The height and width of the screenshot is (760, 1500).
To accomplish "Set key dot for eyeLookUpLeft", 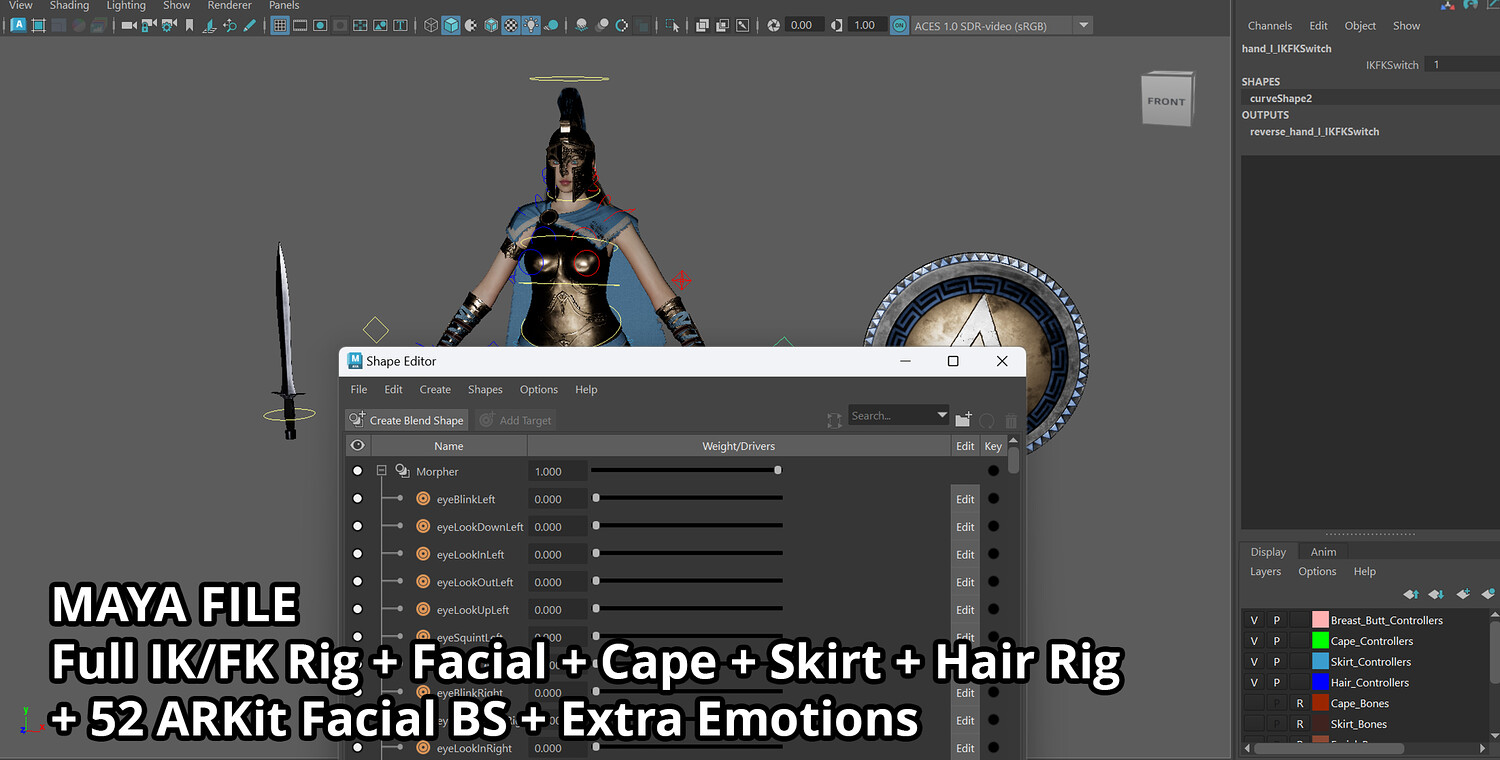I will pyautogui.click(x=993, y=610).
